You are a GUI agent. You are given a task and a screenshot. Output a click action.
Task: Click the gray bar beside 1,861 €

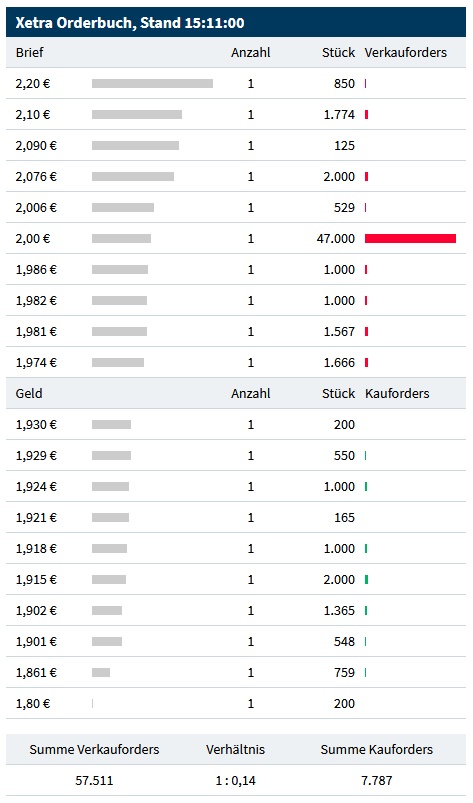[101, 672]
